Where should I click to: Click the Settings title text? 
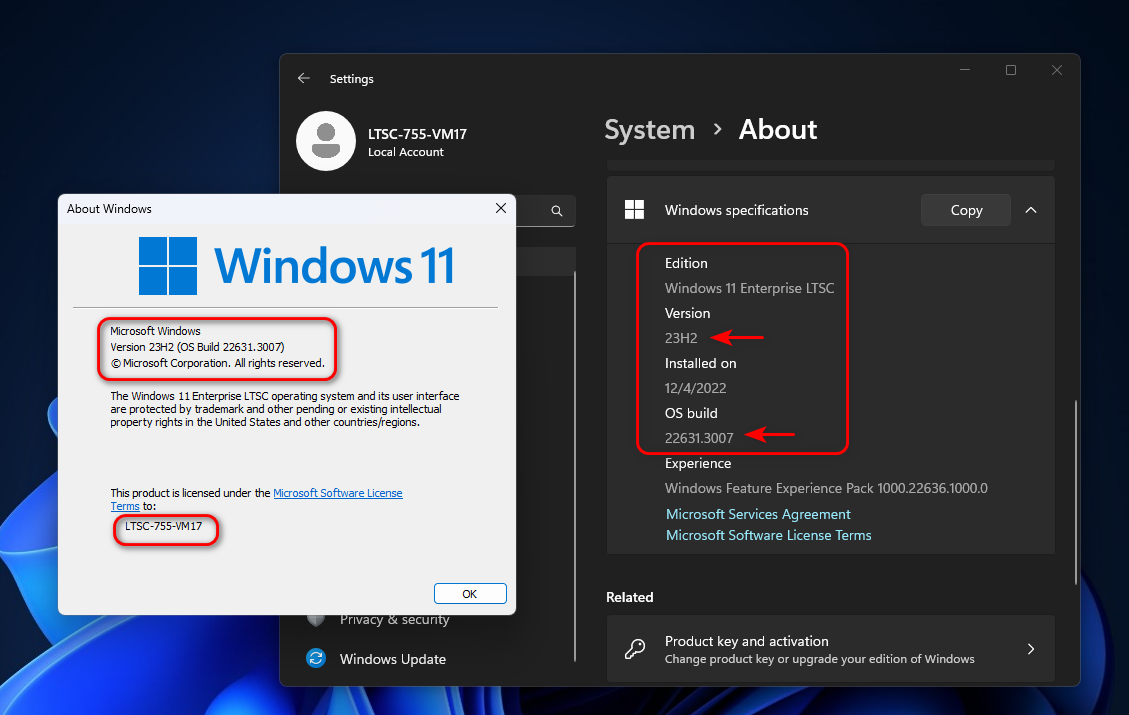(351, 78)
